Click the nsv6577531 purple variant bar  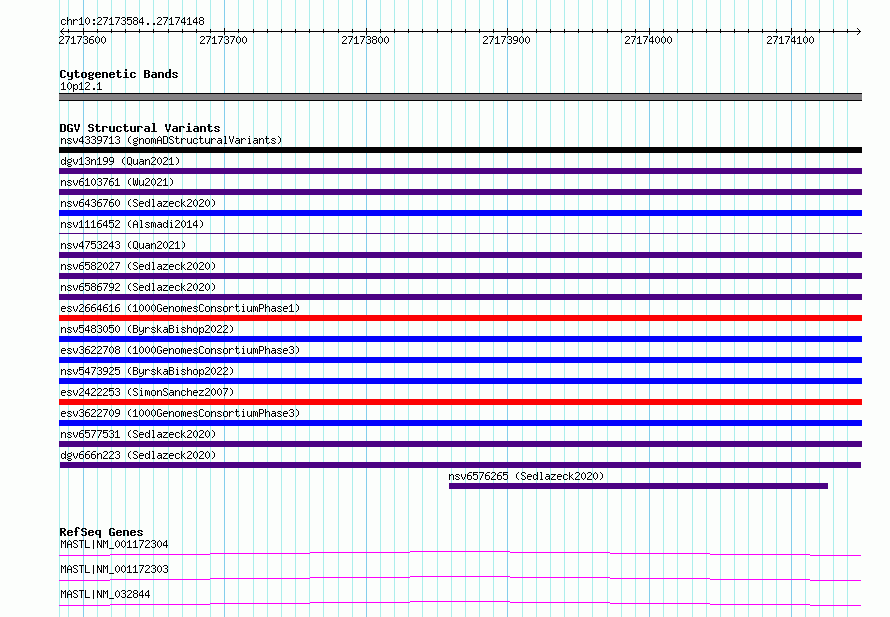pos(460,444)
